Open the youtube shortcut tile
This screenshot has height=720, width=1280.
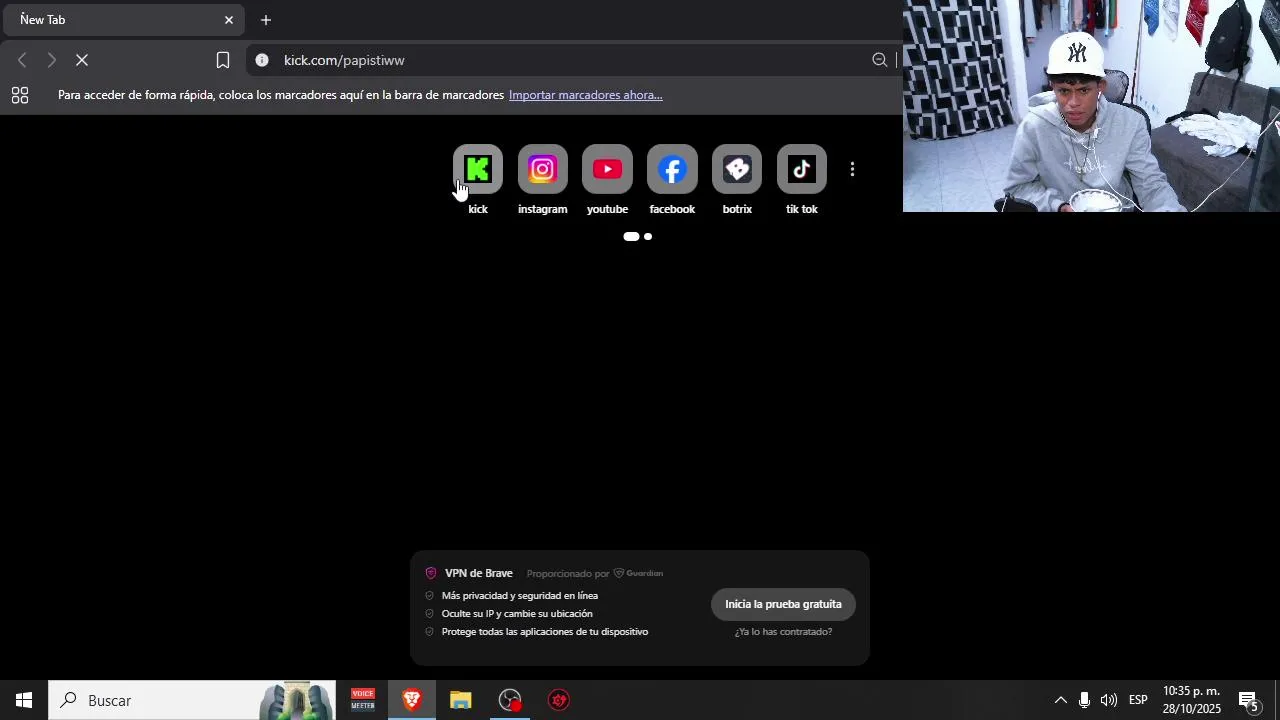607,170
